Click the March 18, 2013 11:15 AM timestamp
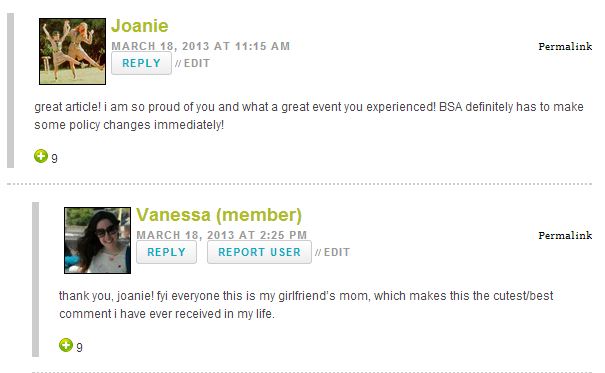 (x=201, y=46)
